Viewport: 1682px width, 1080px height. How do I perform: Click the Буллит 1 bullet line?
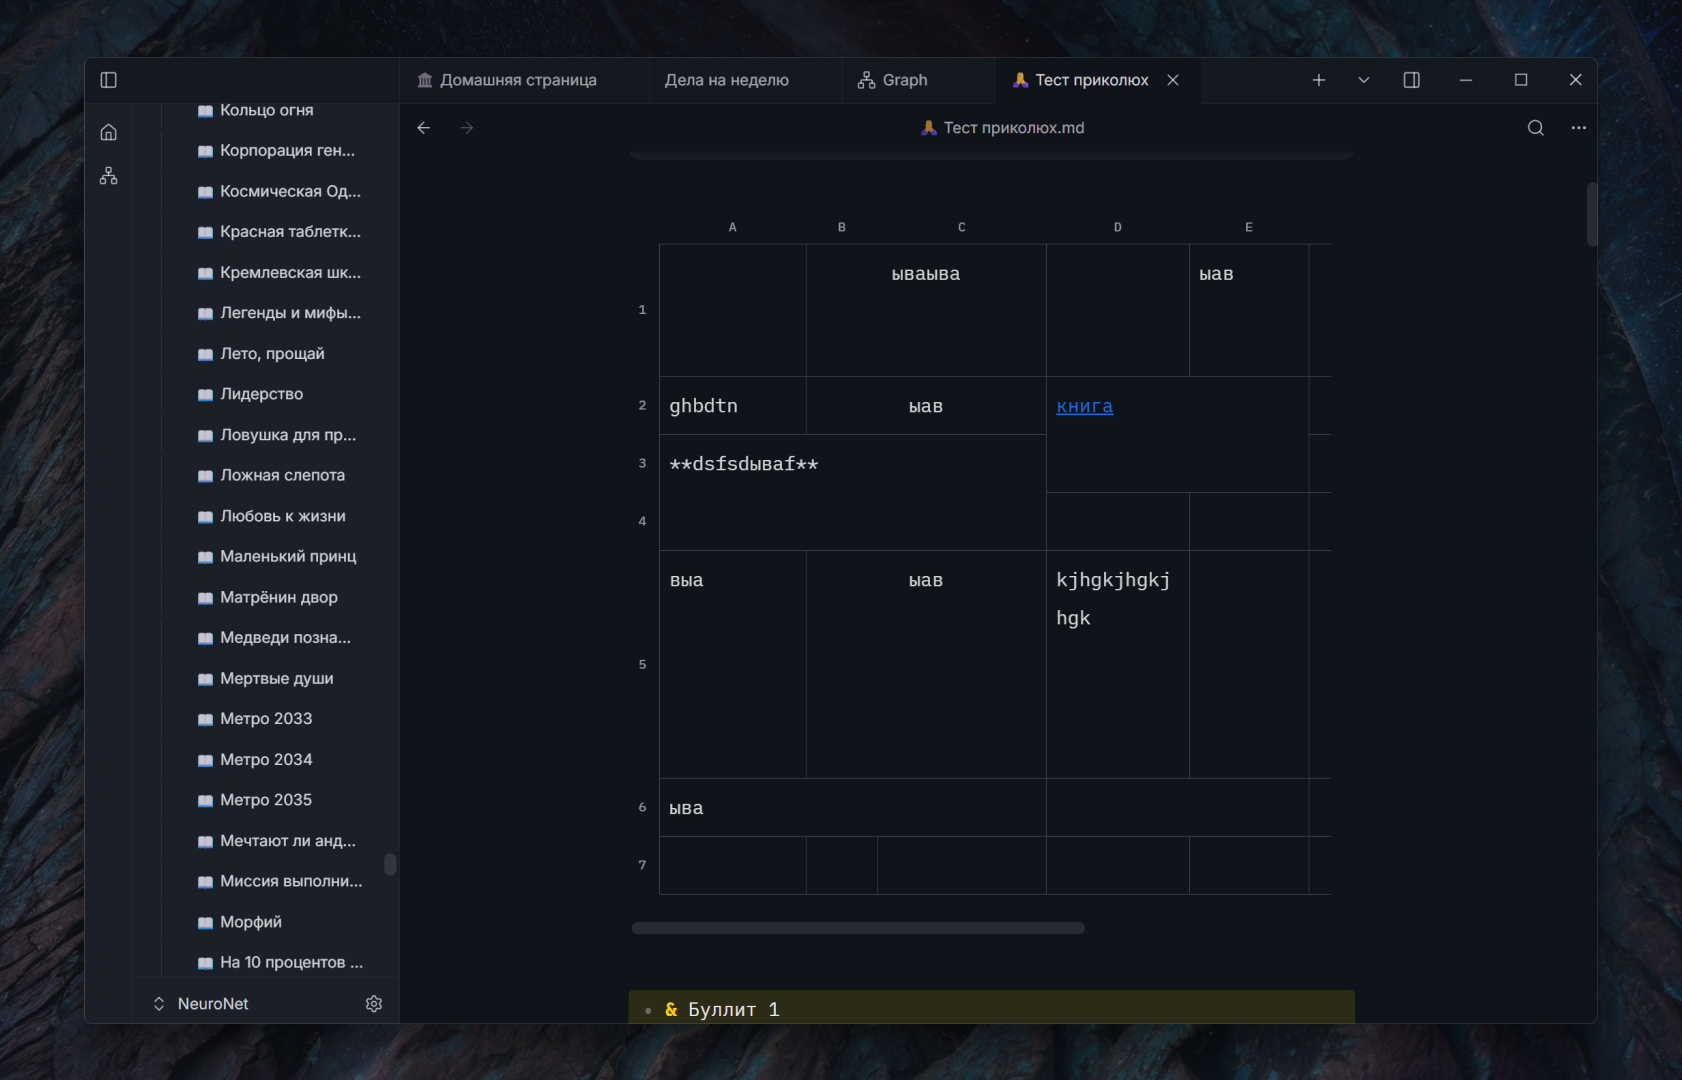click(992, 1009)
